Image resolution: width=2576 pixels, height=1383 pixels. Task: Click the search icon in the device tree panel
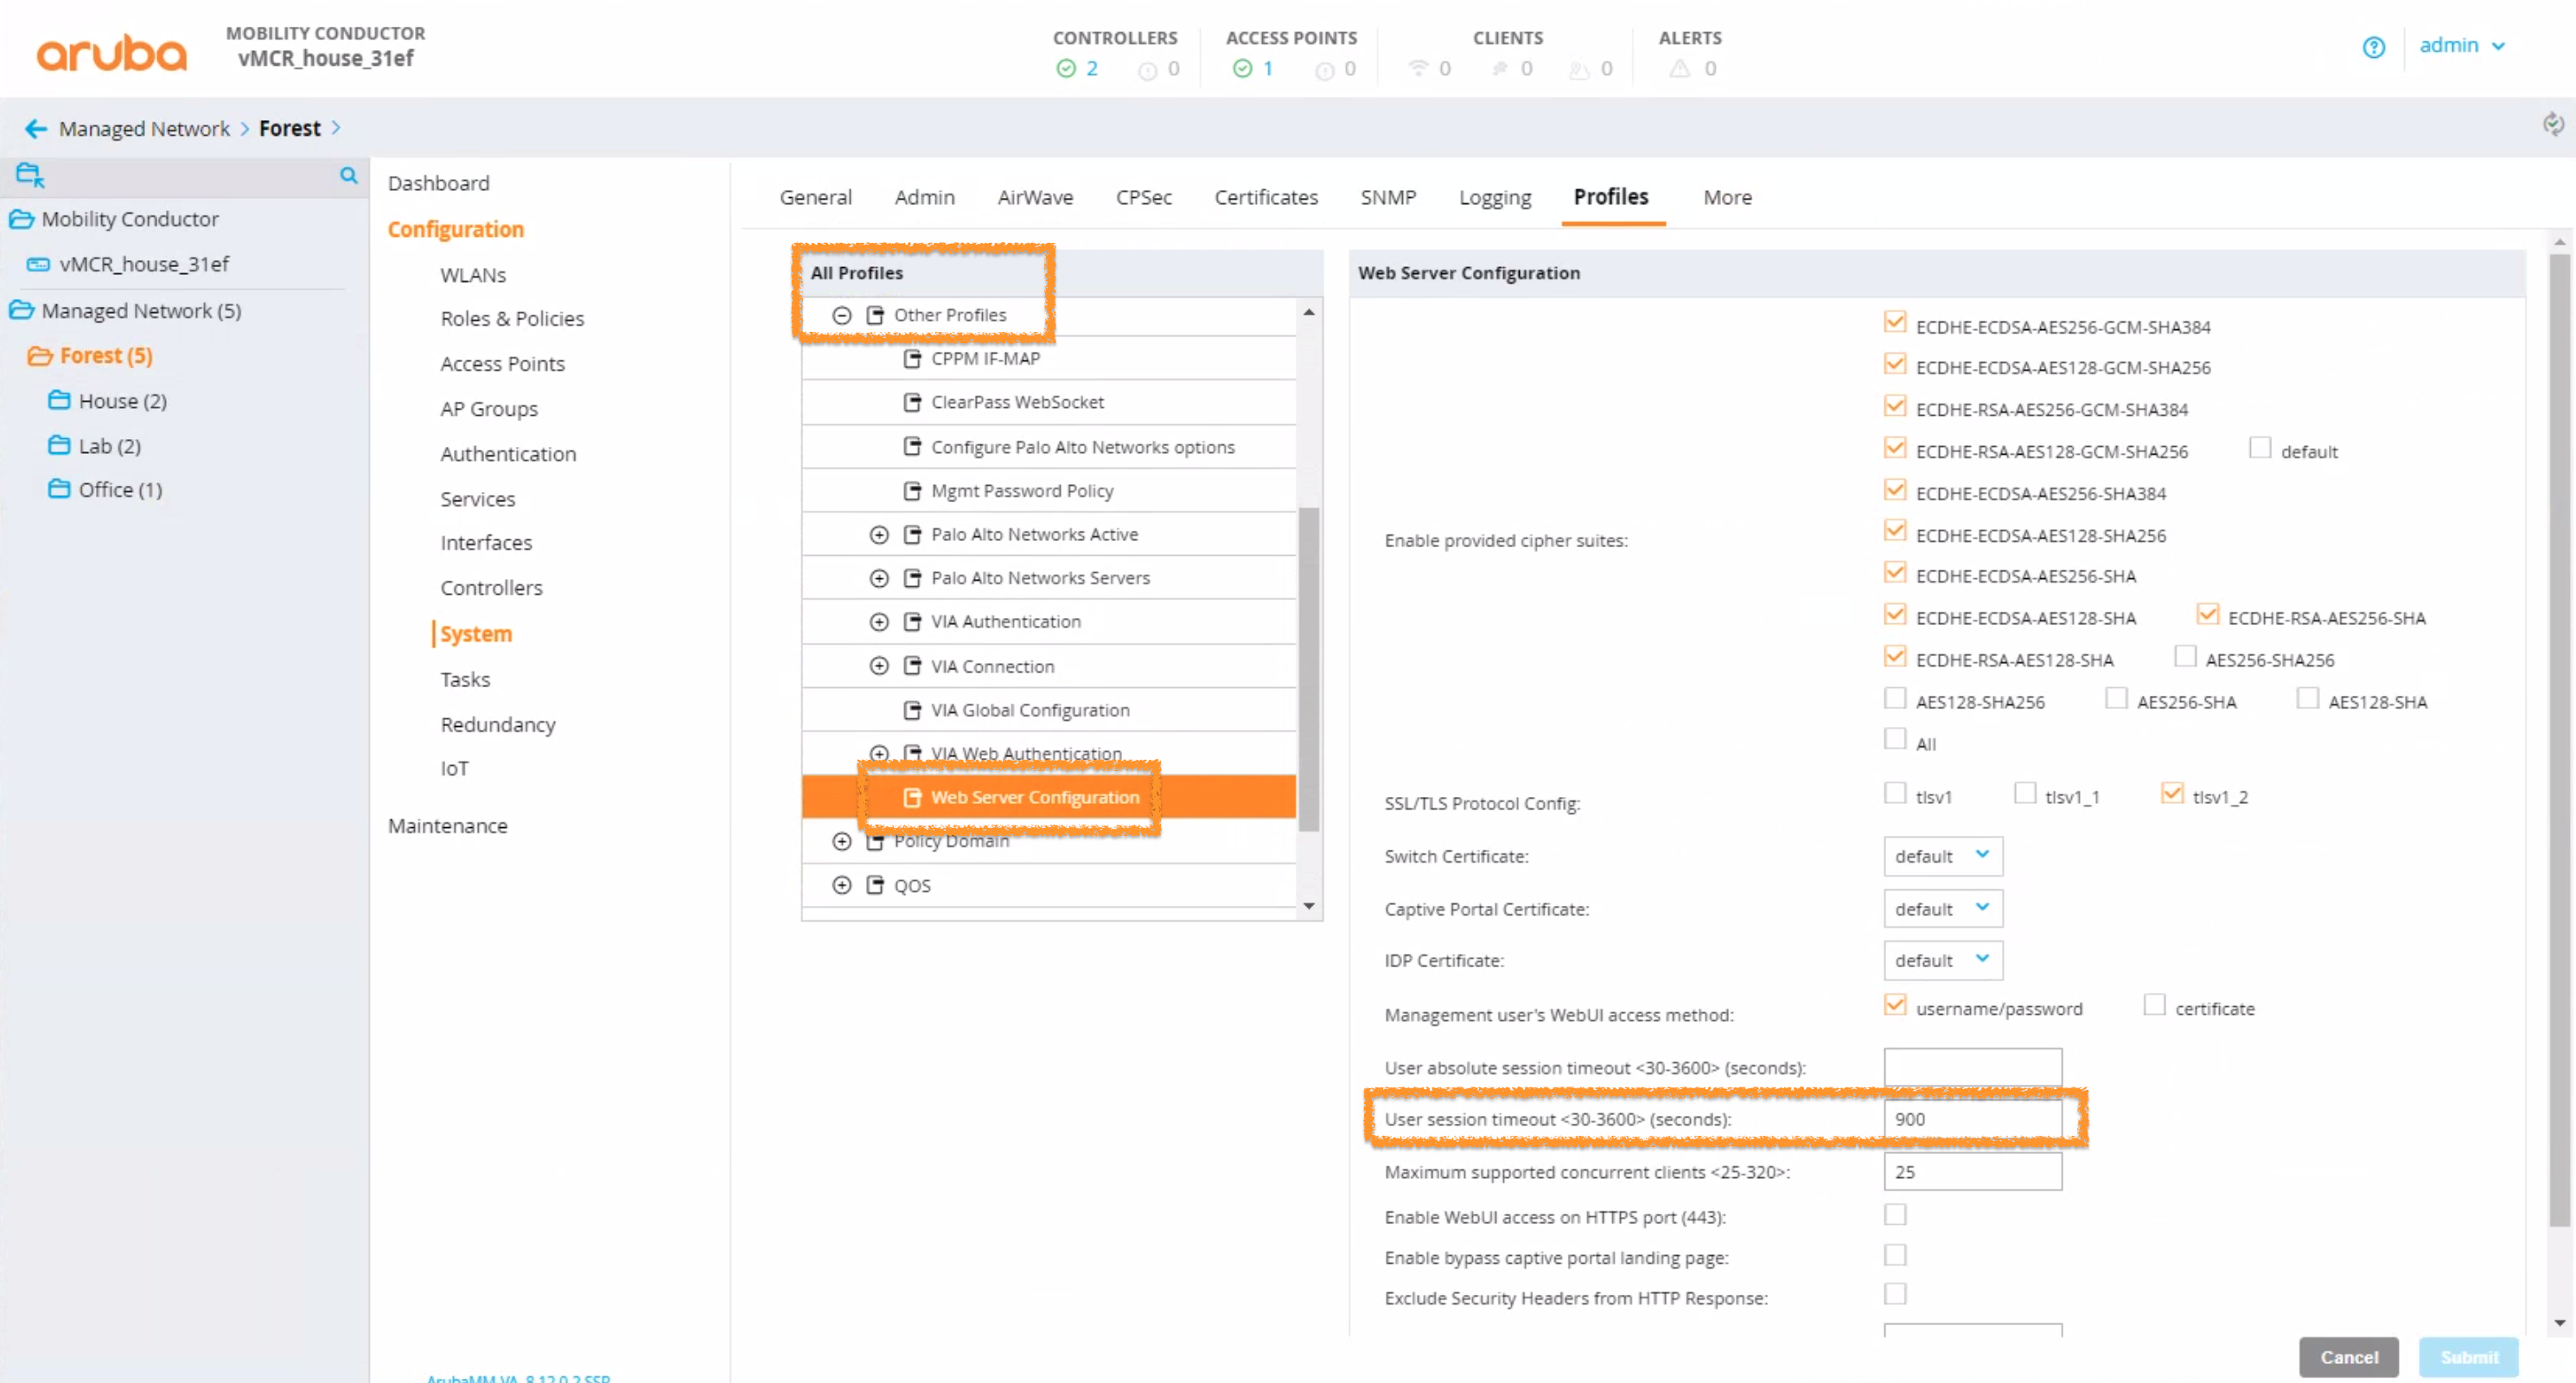[348, 176]
